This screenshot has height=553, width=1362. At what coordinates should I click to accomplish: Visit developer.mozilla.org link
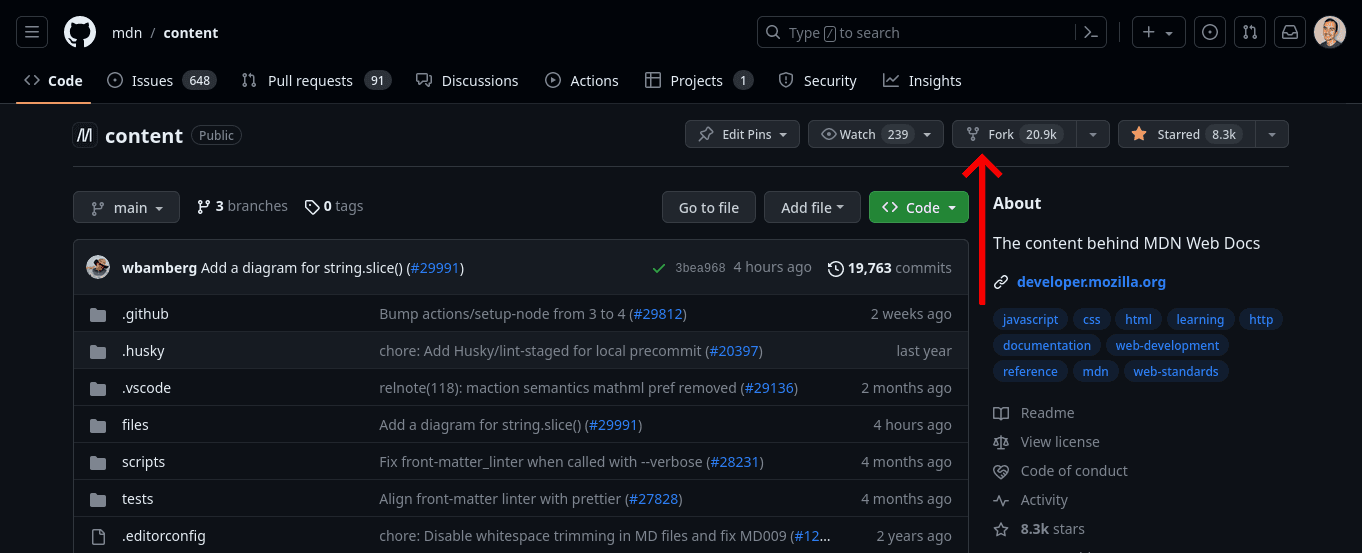tap(1091, 282)
